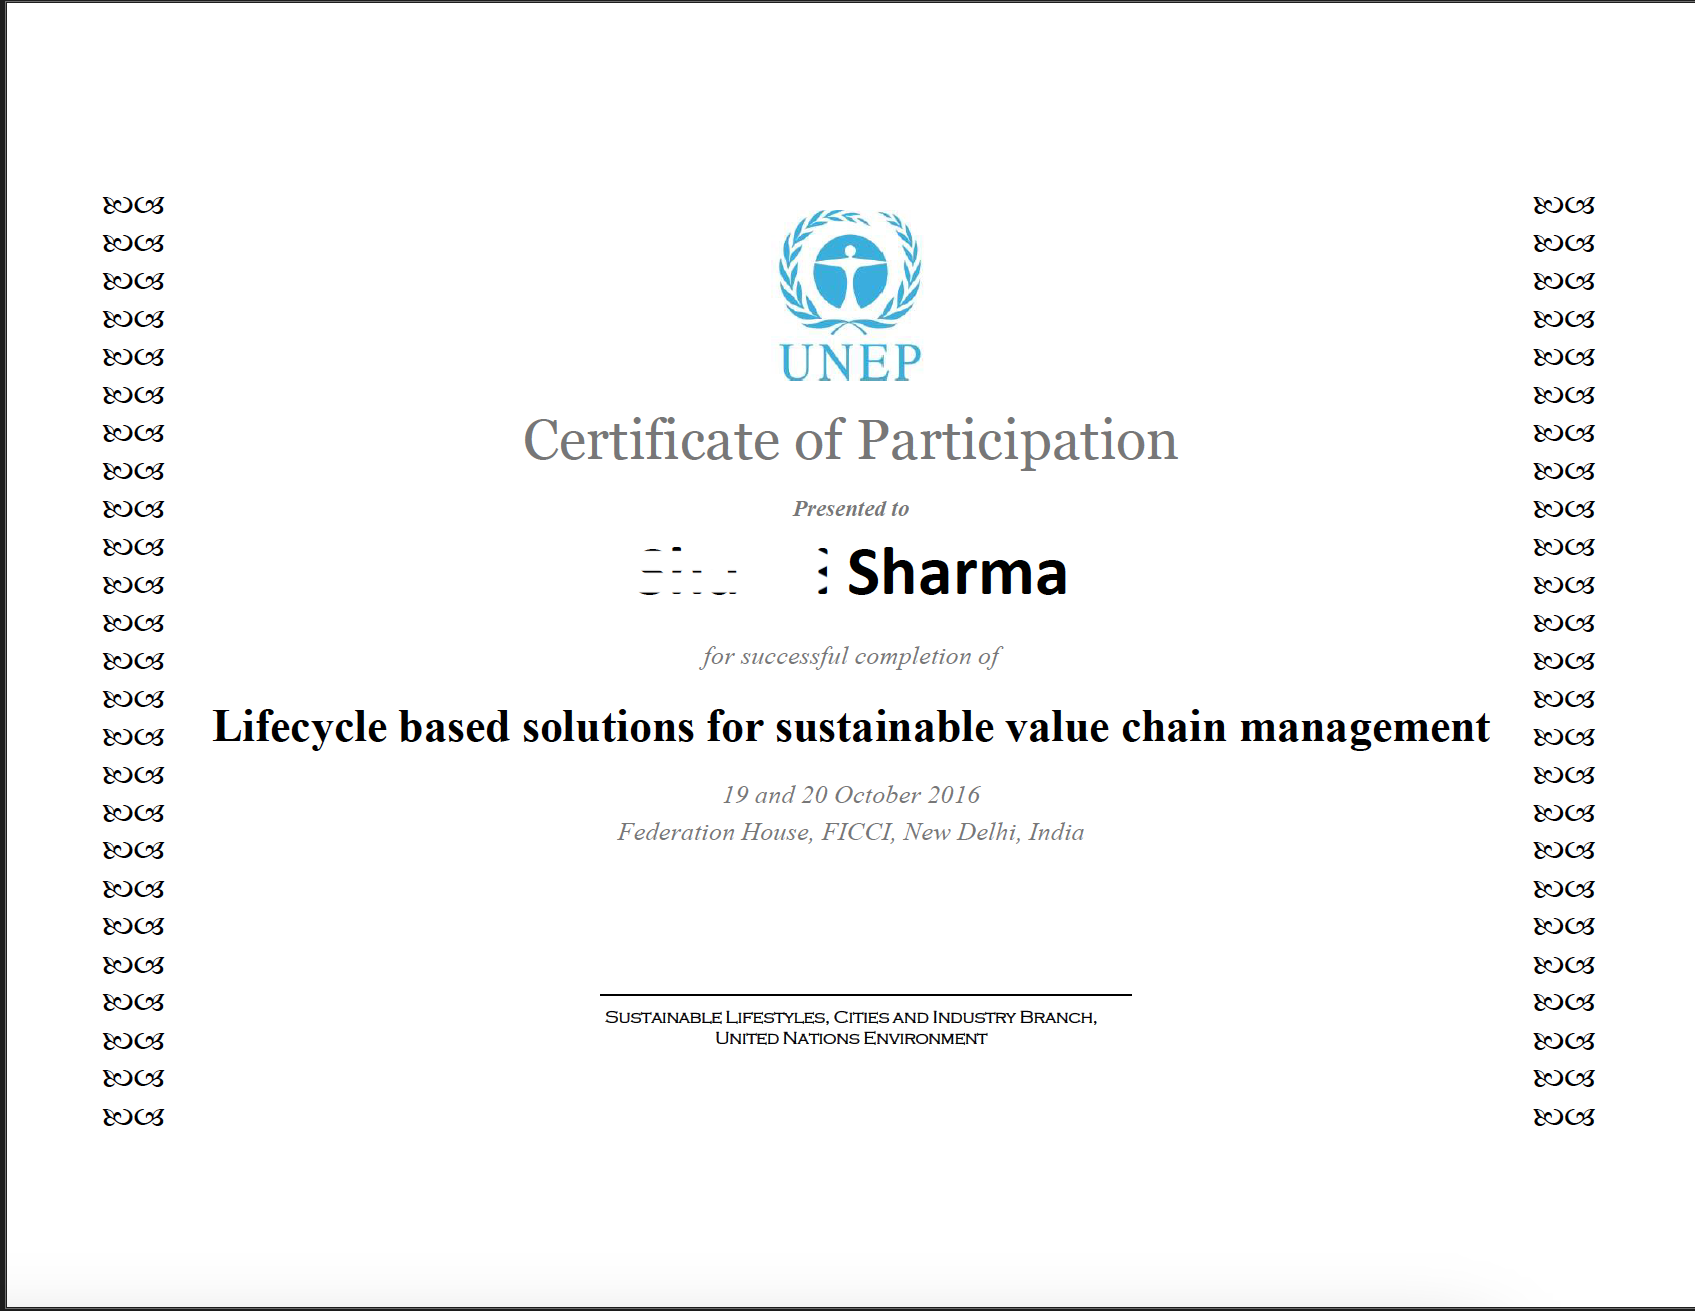Image resolution: width=1695 pixels, height=1311 pixels.
Task: Click the word 'Lifecycle' in the course title
Action: pyautogui.click(x=299, y=727)
